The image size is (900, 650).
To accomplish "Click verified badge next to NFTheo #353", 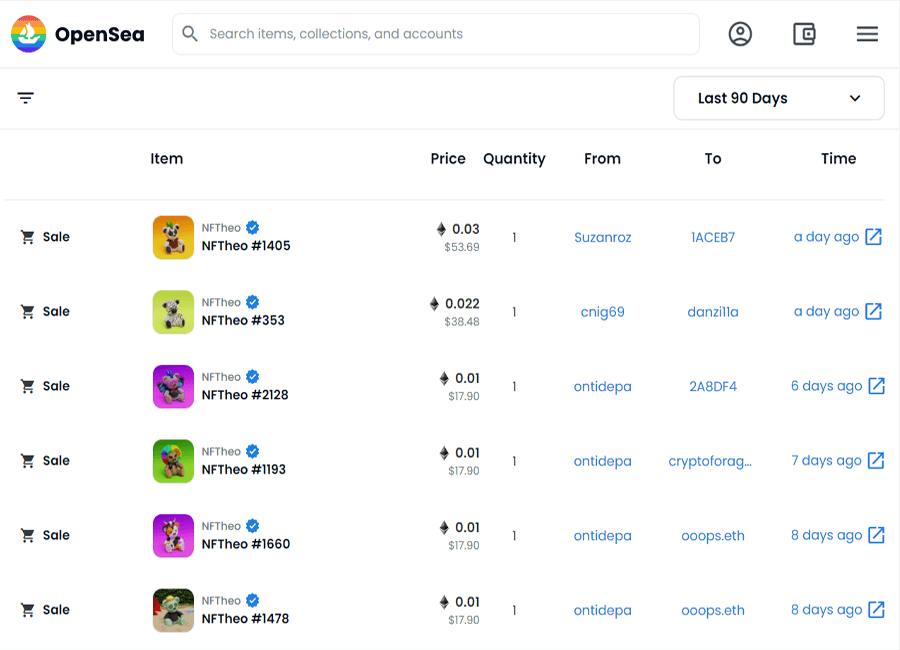I will 253,302.
